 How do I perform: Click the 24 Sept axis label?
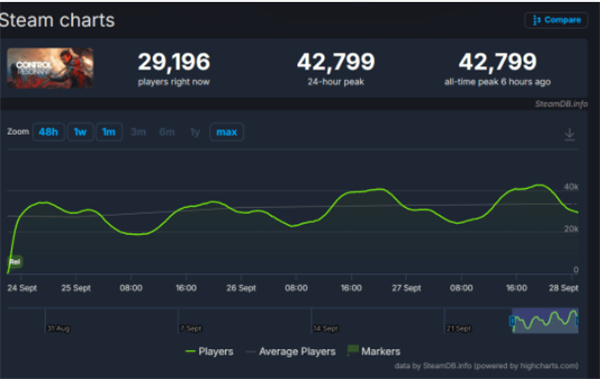pos(22,288)
